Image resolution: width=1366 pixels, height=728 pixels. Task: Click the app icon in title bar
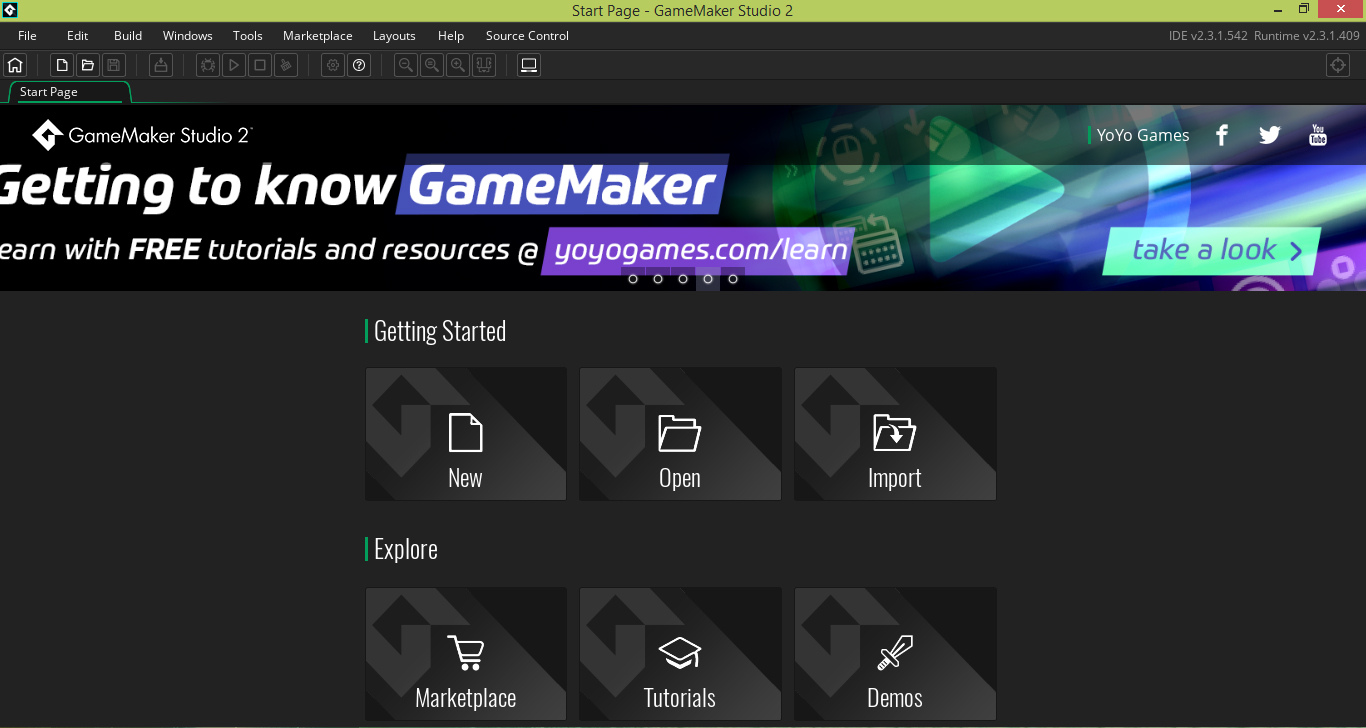10,10
